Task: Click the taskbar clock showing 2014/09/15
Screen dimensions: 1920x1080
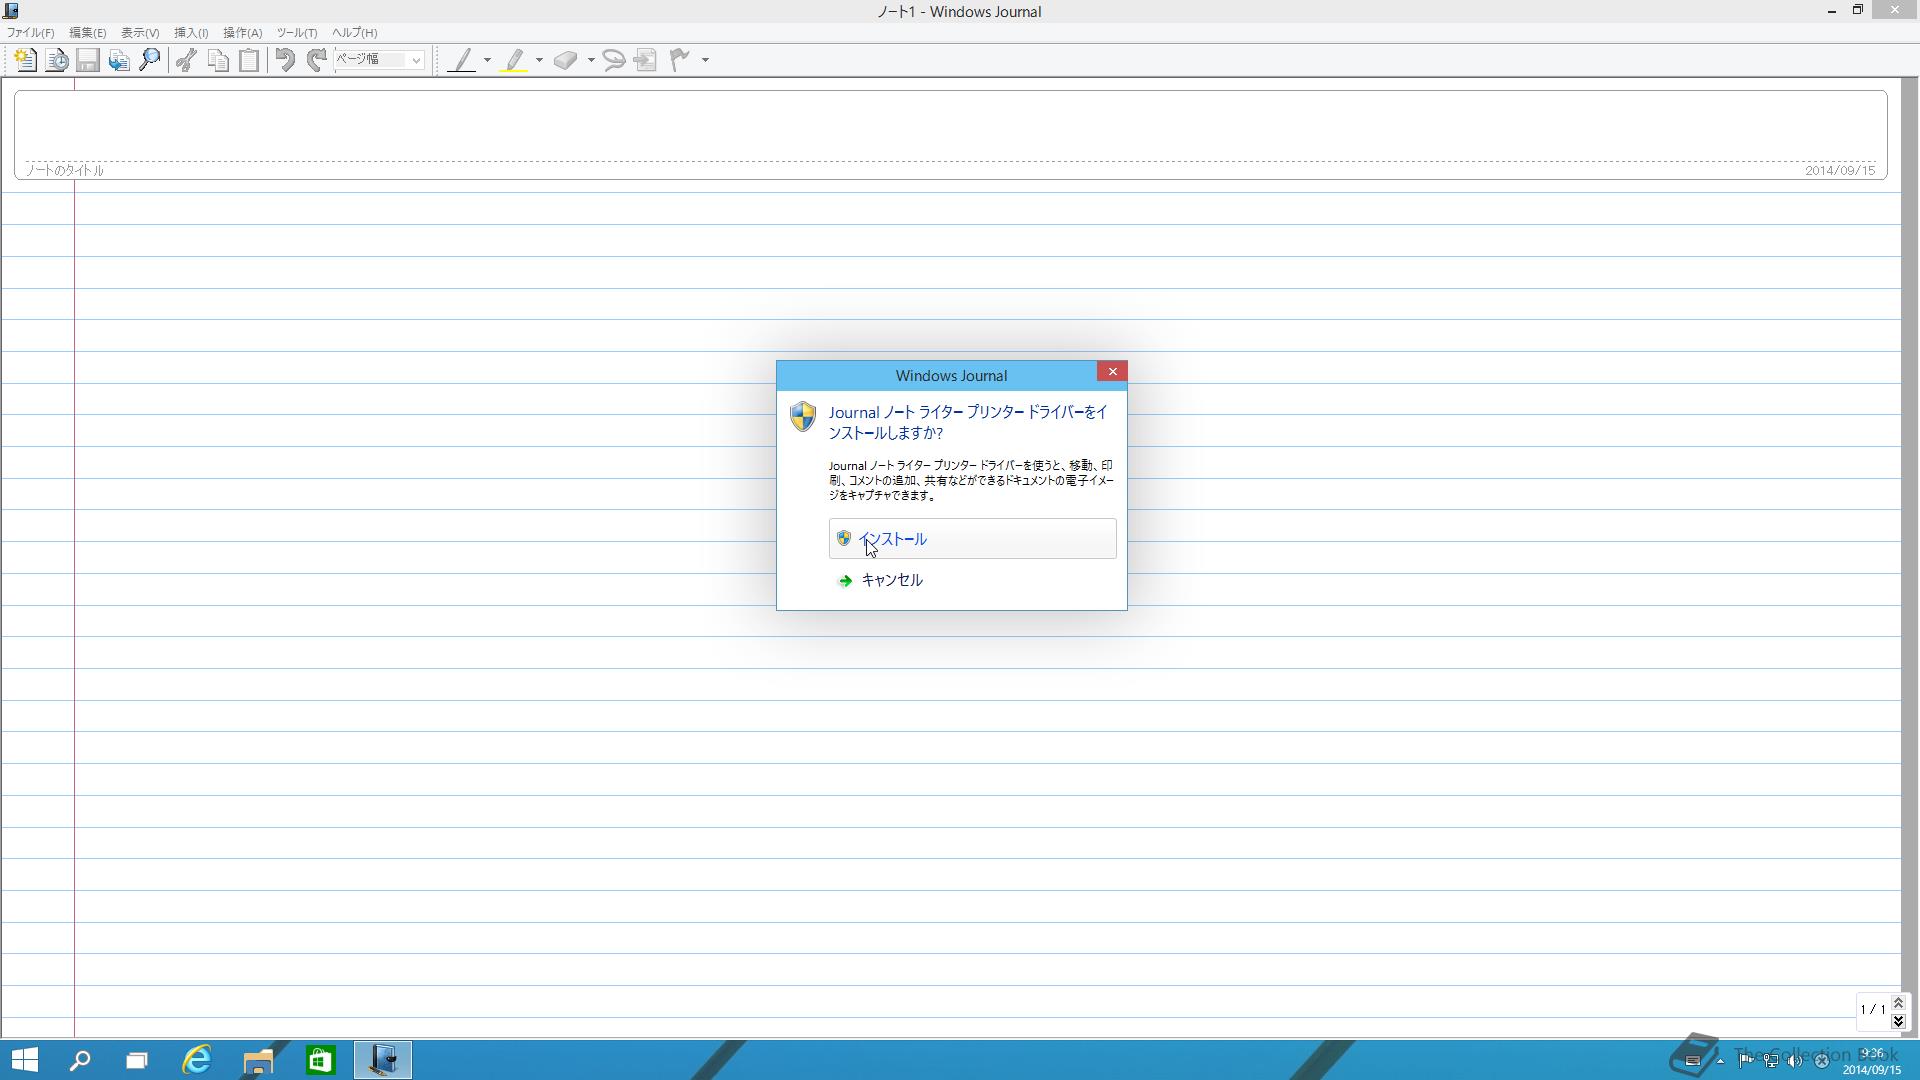Action: coord(1871,1061)
